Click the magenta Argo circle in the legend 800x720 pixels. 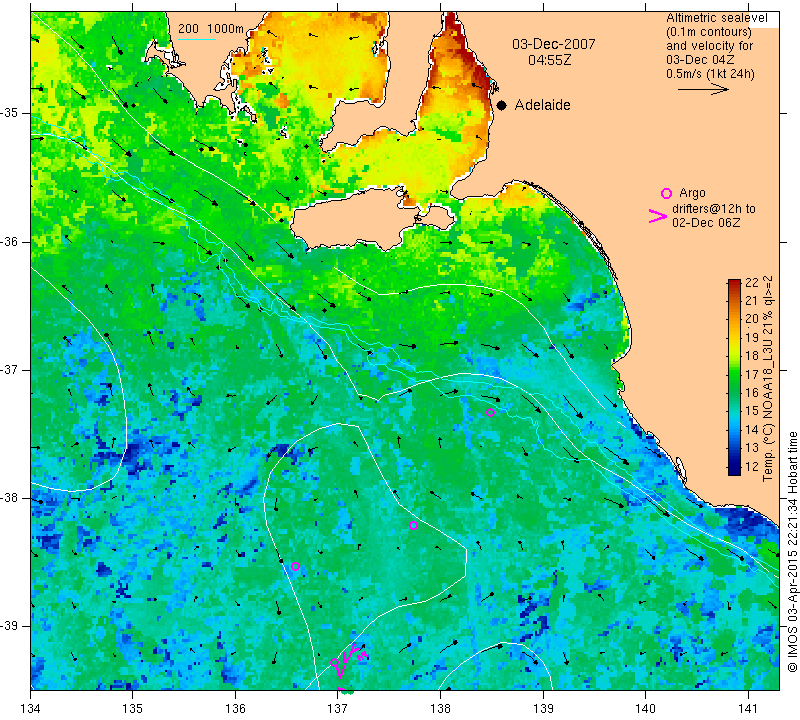pos(666,193)
